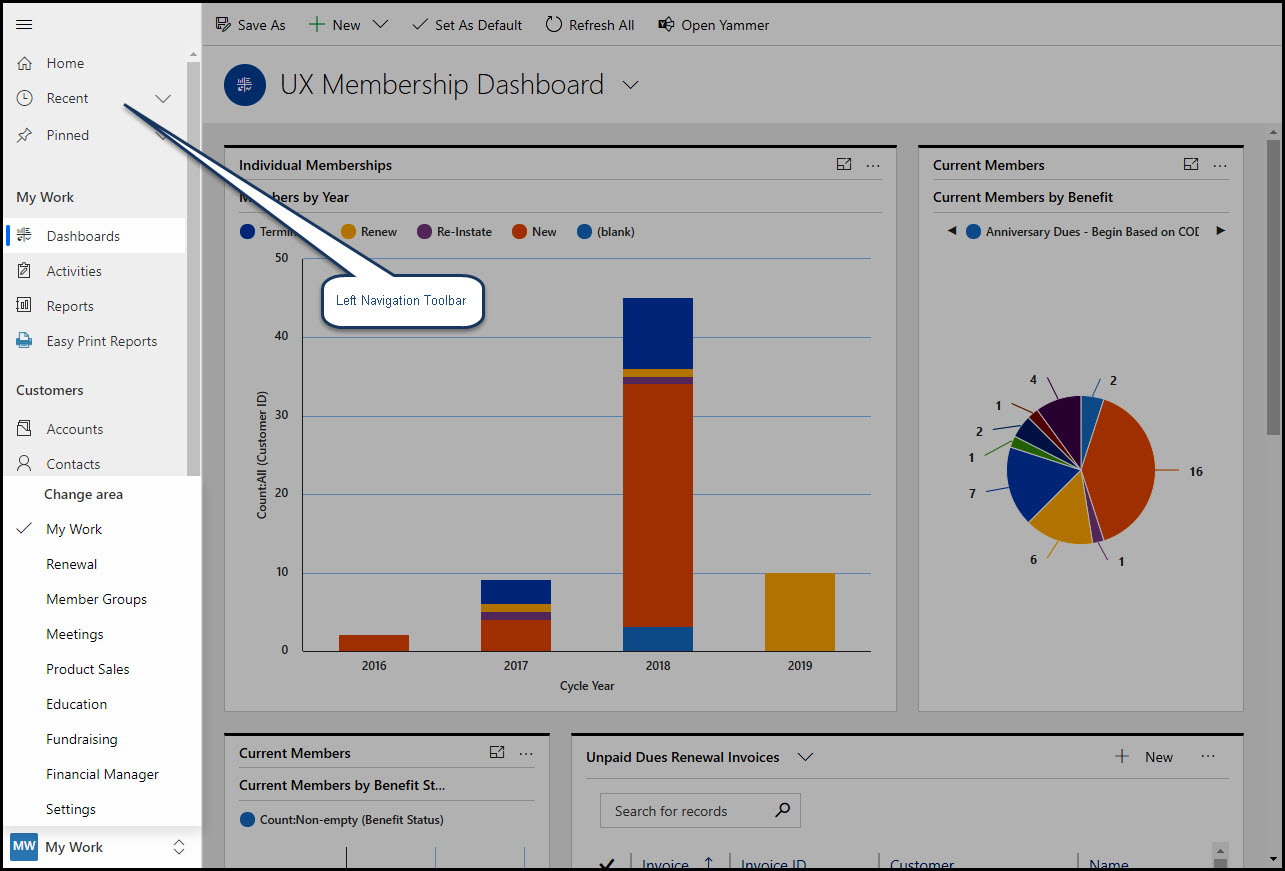
Task: Pop out the Individual Memberships chart
Action: pyautogui.click(x=843, y=164)
